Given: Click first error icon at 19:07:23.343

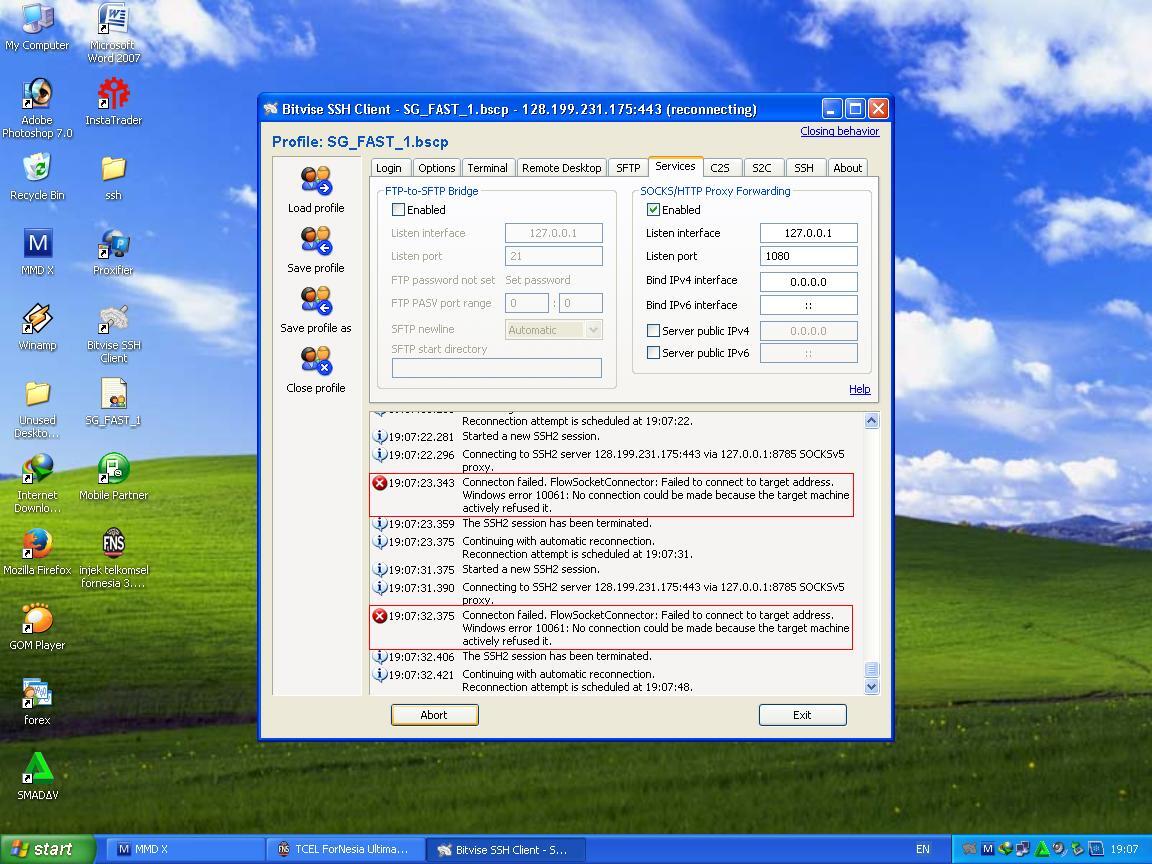Looking at the screenshot, I should pos(380,483).
